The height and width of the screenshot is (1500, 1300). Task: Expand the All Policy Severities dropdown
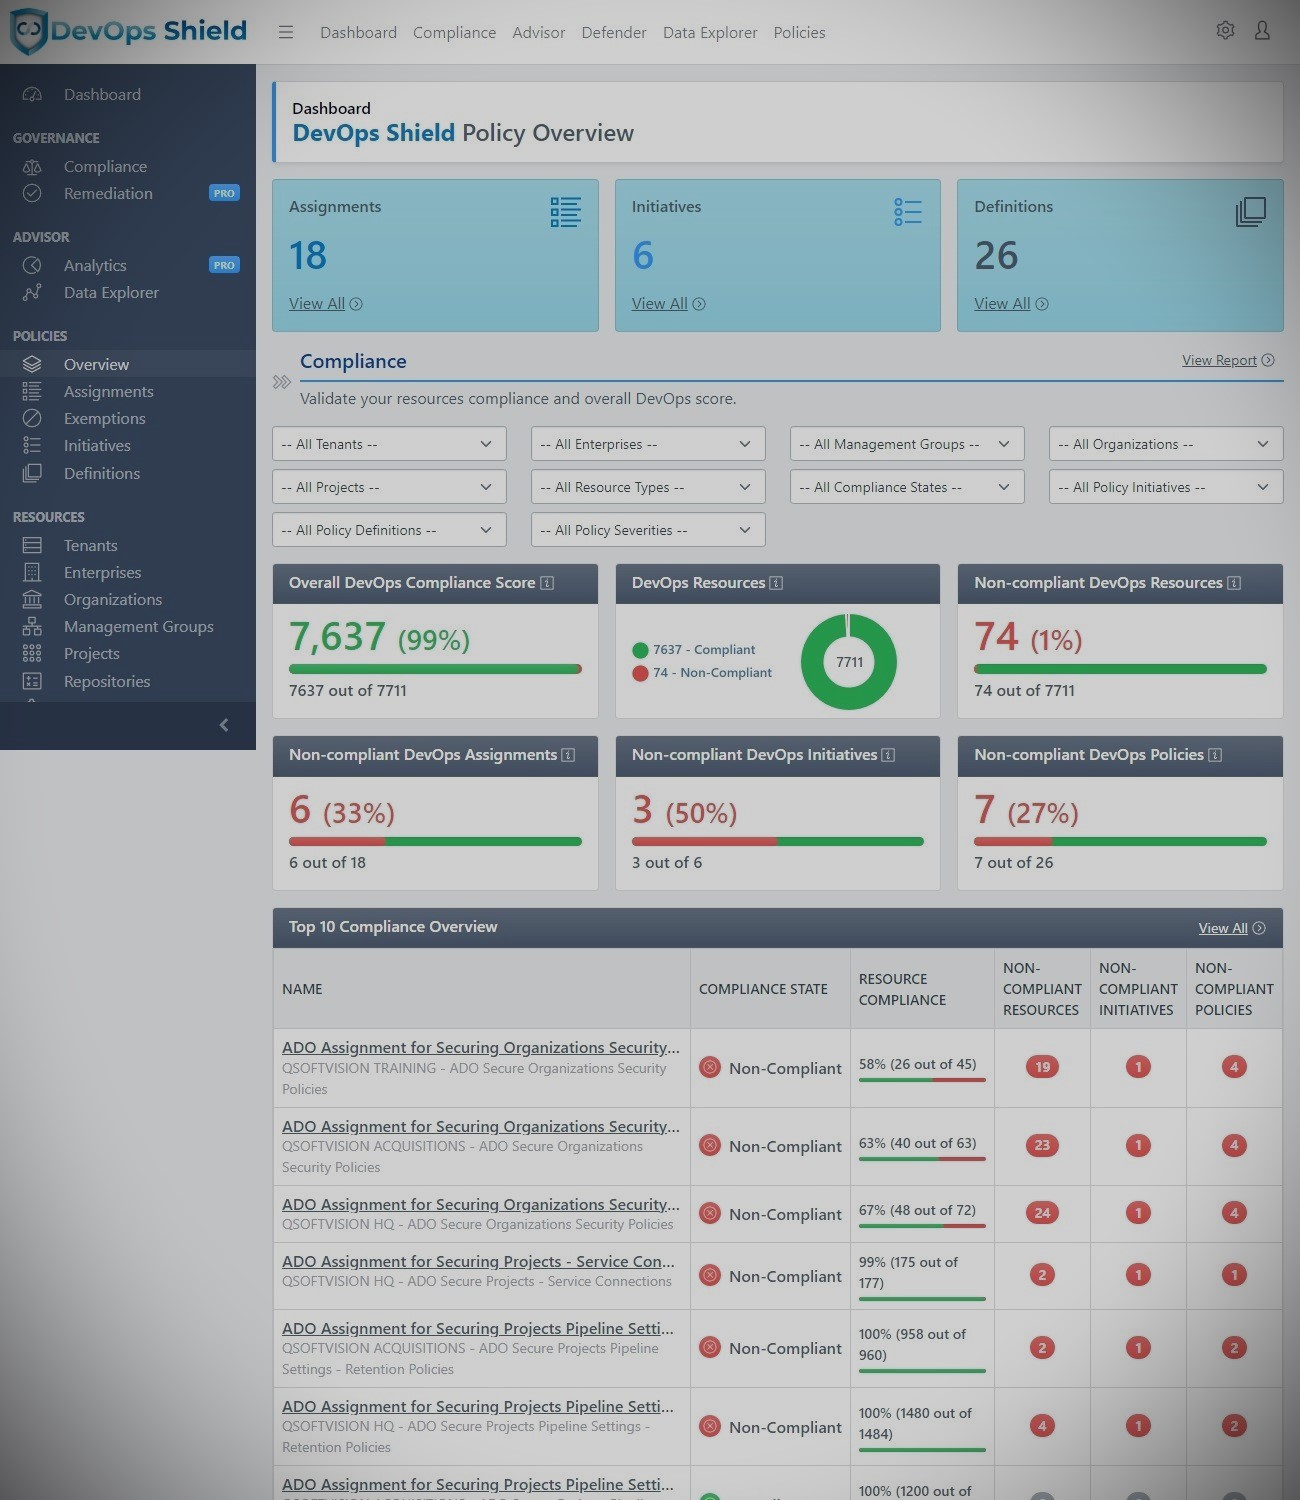pos(647,530)
